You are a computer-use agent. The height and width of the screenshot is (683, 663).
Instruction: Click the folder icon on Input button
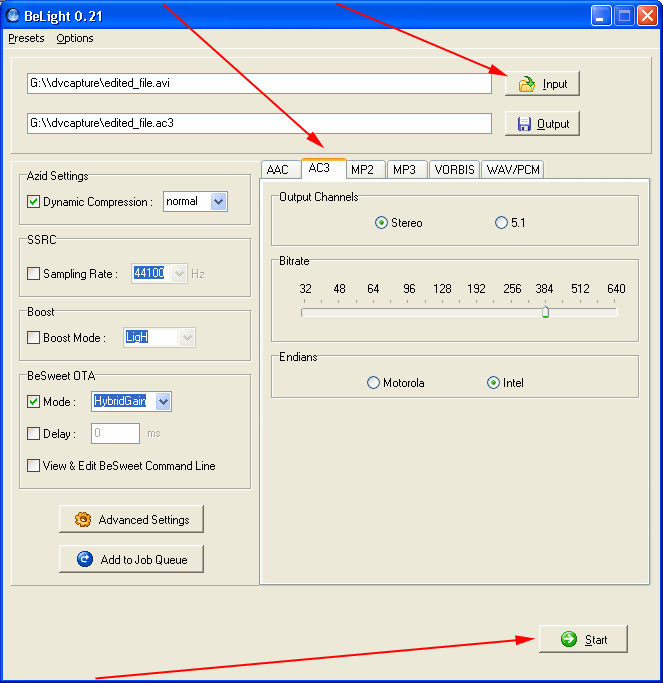pyautogui.click(x=526, y=84)
